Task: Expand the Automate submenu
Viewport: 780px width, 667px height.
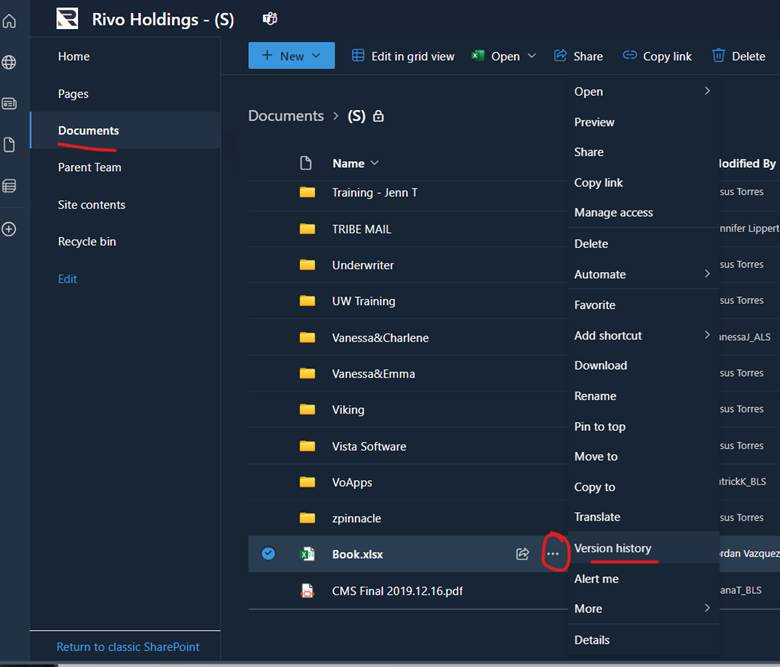Action: (x=640, y=274)
